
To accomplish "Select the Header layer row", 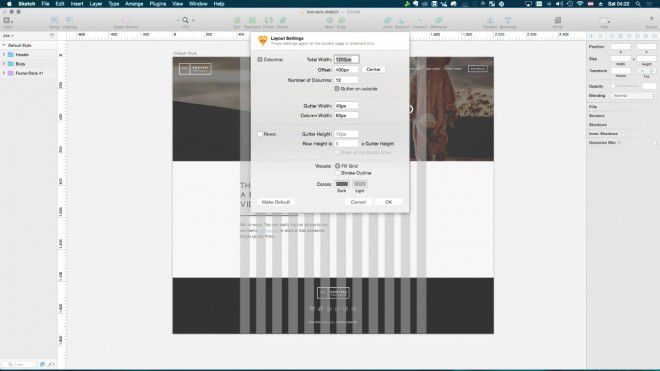I will click(x=29, y=55).
